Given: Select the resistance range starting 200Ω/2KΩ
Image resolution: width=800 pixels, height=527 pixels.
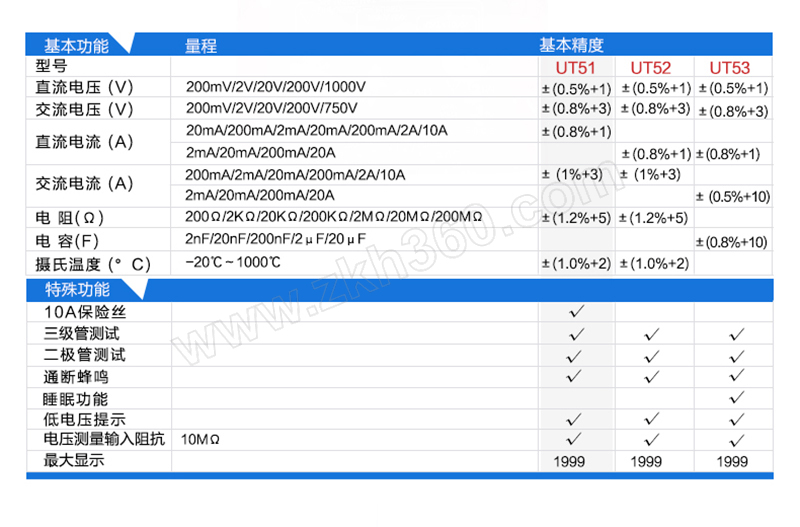Looking at the screenshot, I should (x=333, y=217).
